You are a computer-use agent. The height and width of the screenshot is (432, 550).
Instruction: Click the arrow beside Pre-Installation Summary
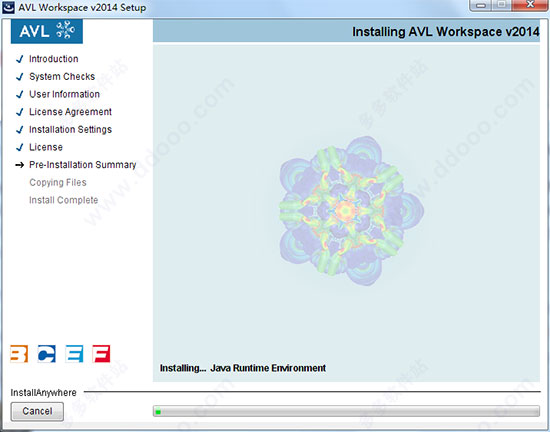(x=20, y=165)
